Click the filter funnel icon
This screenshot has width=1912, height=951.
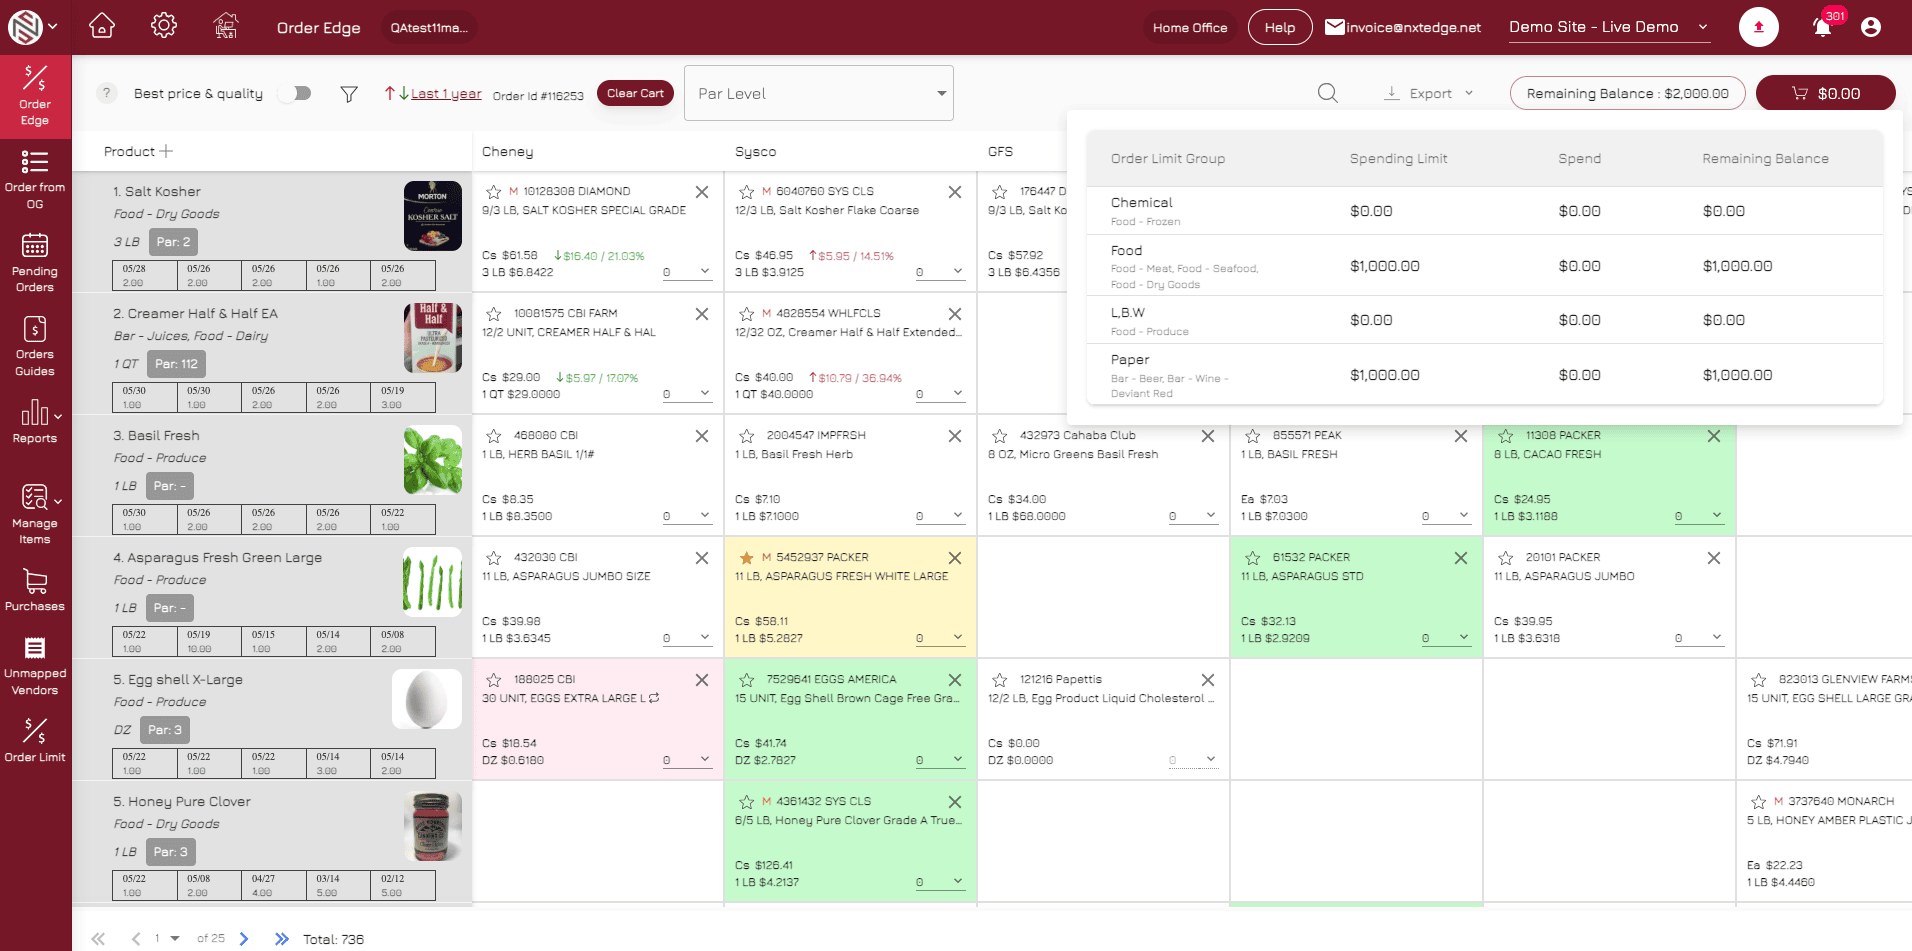coord(349,94)
